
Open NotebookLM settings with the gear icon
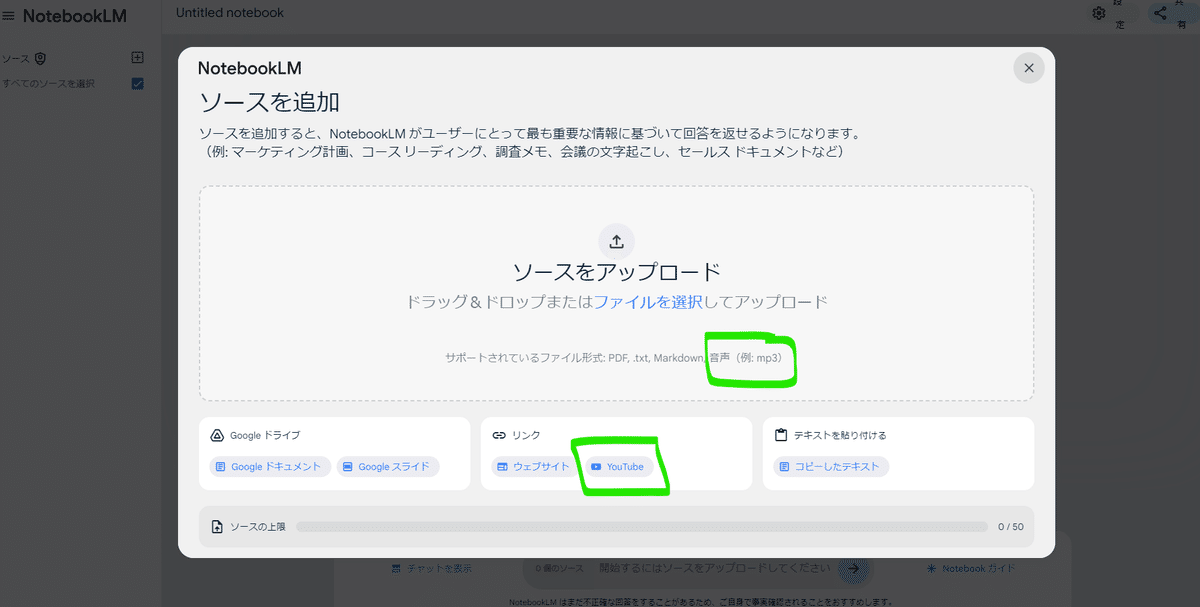pyautogui.click(x=1099, y=13)
